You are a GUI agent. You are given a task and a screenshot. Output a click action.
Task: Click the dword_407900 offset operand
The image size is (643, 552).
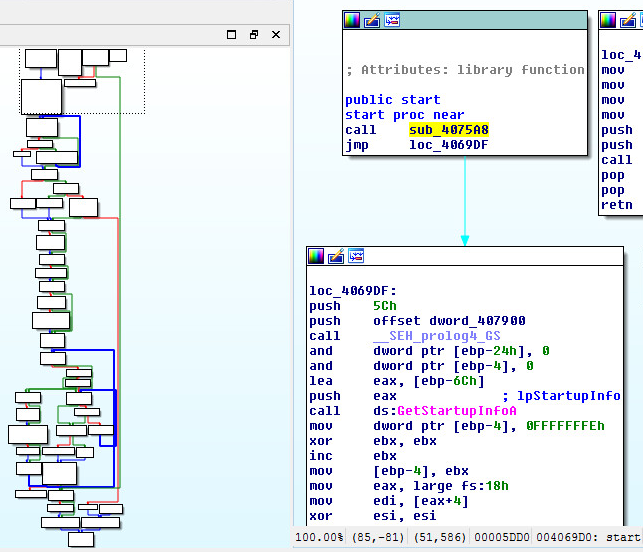(476, 321)
